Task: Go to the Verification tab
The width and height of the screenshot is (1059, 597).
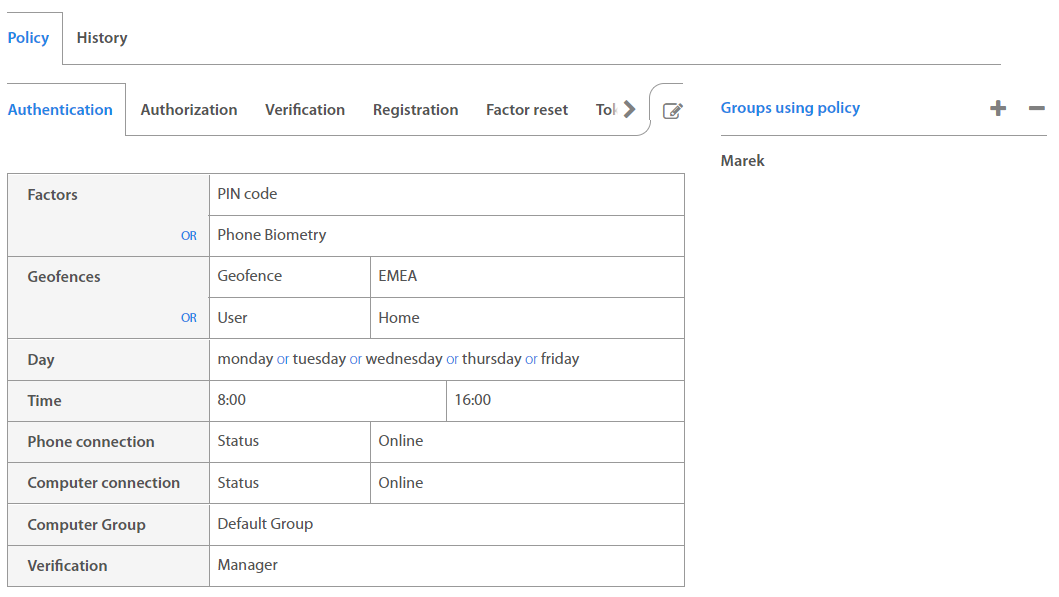Action: (305, 110)
